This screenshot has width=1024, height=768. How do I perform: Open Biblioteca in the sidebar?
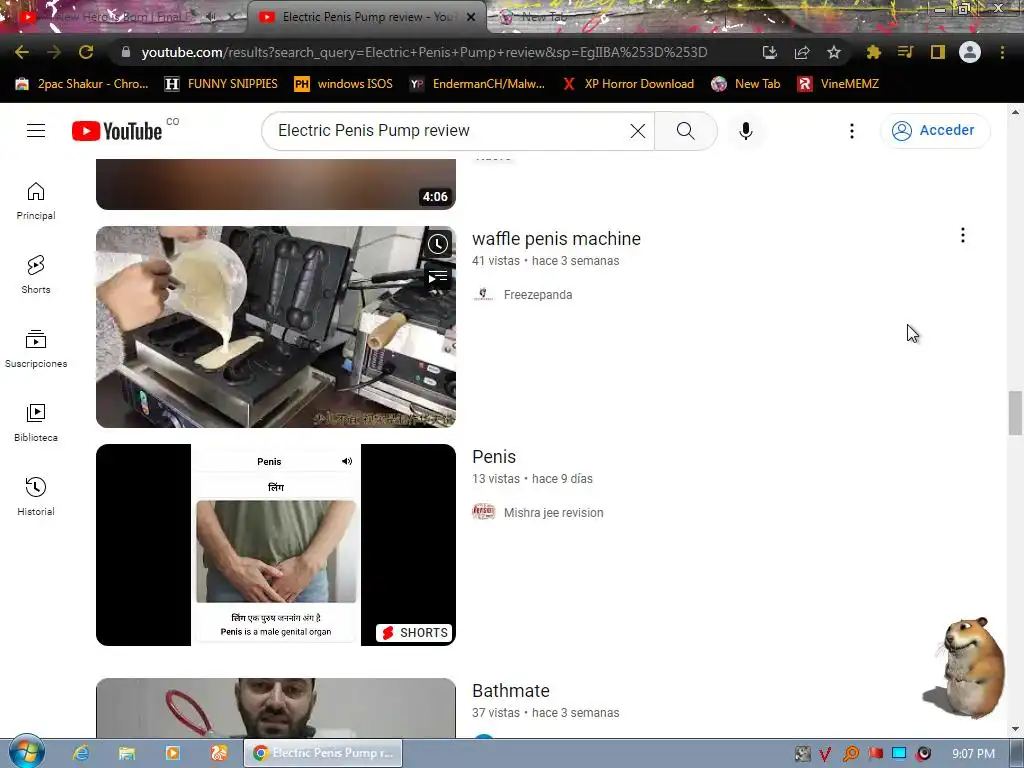[x=36, y=423]
